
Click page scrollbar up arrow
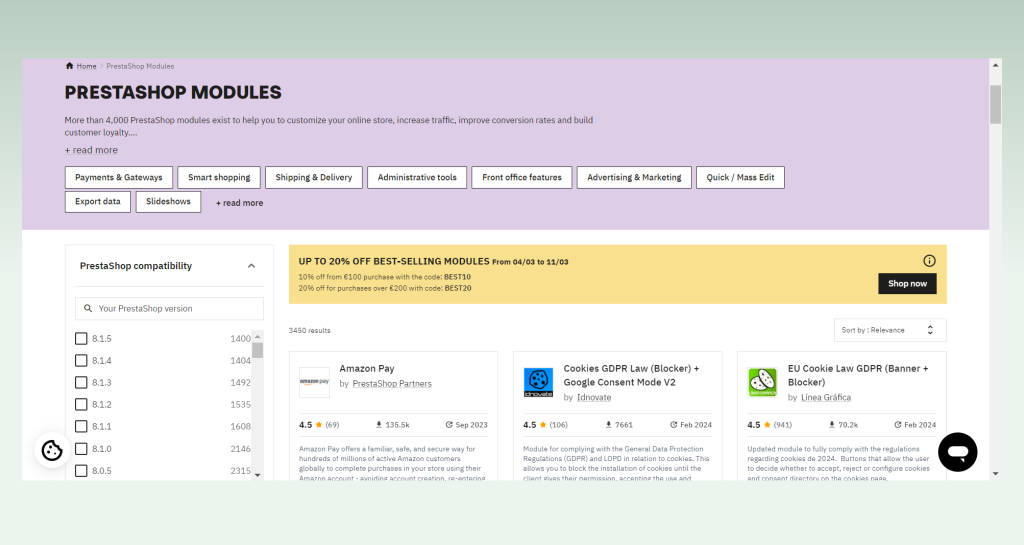pyautogui.click(x=995, y=65)
